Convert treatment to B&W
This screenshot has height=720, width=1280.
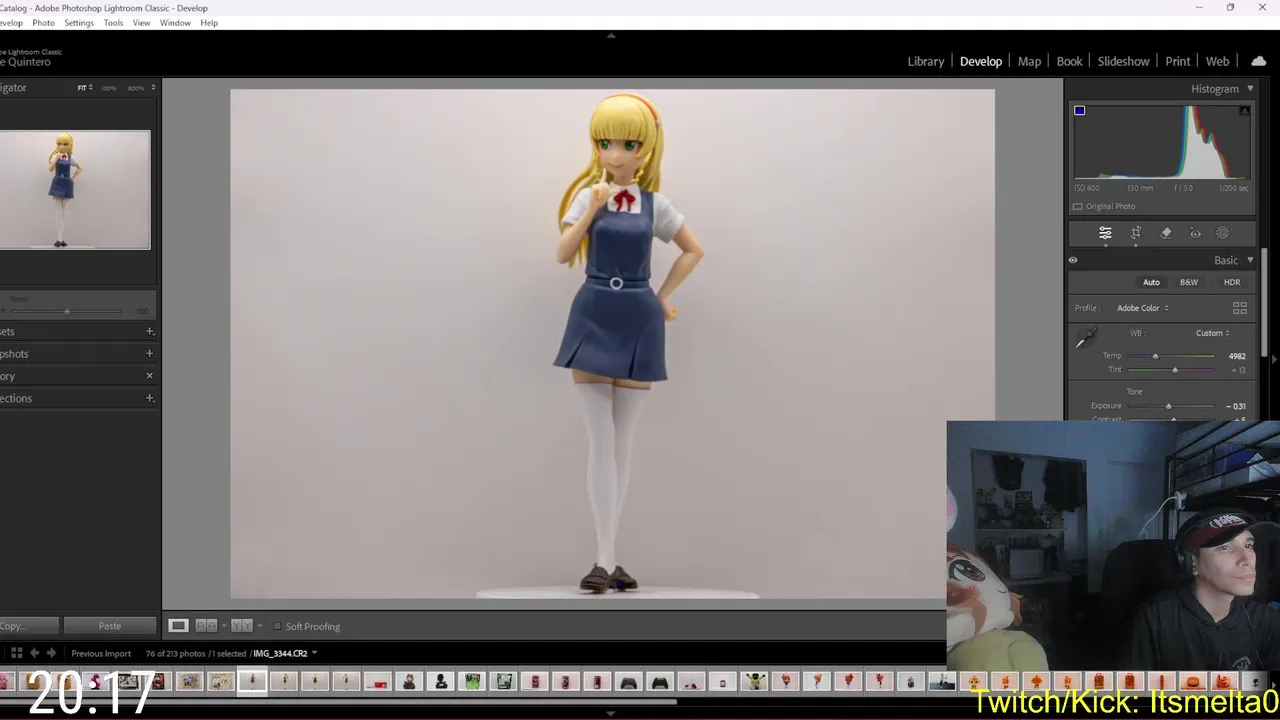click(1188, 282)
